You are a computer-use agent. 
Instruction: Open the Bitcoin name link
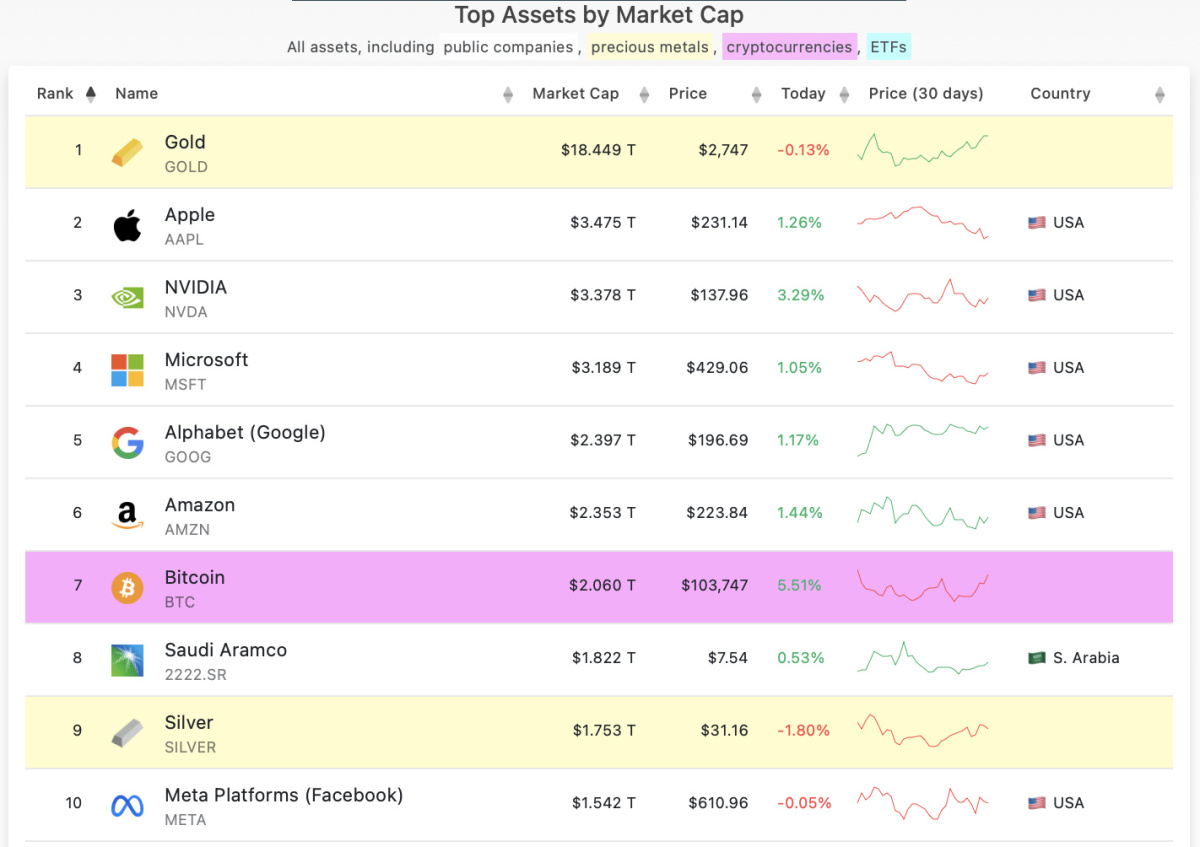[x=195, y=577]
